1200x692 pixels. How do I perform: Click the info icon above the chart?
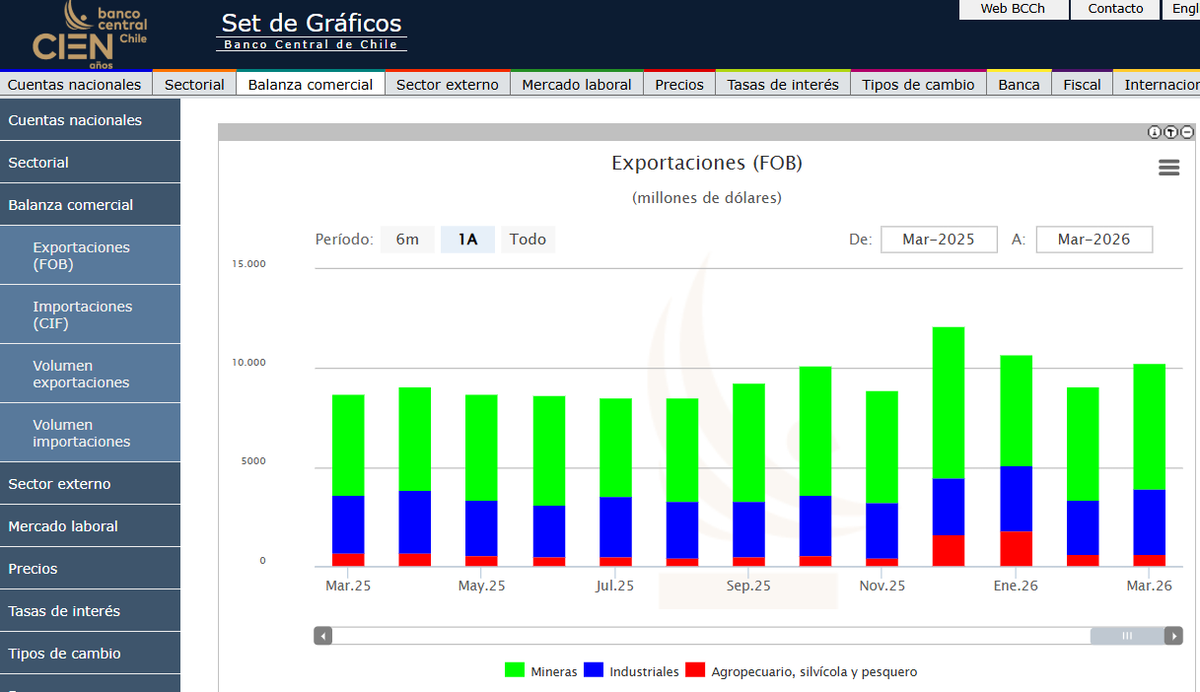pos(1152,131)
